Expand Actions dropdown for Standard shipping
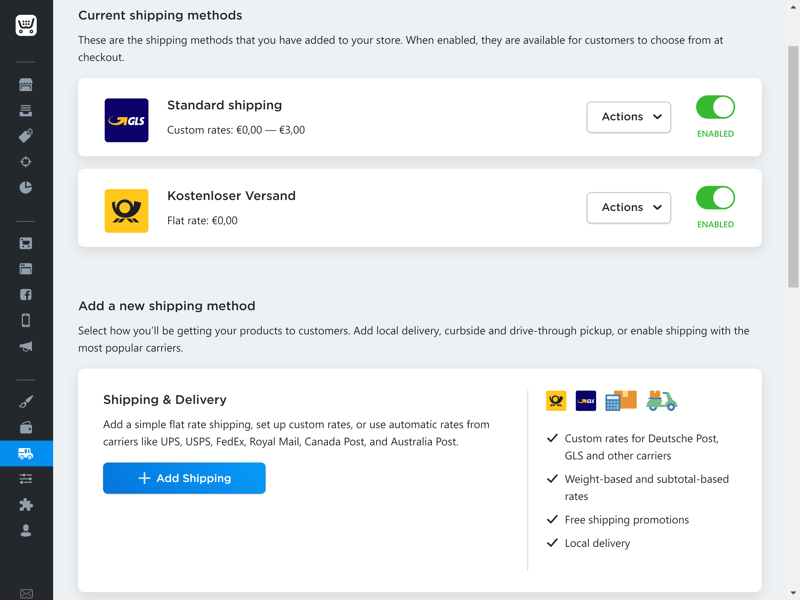The image size is (800, 600). coord(628,117)
